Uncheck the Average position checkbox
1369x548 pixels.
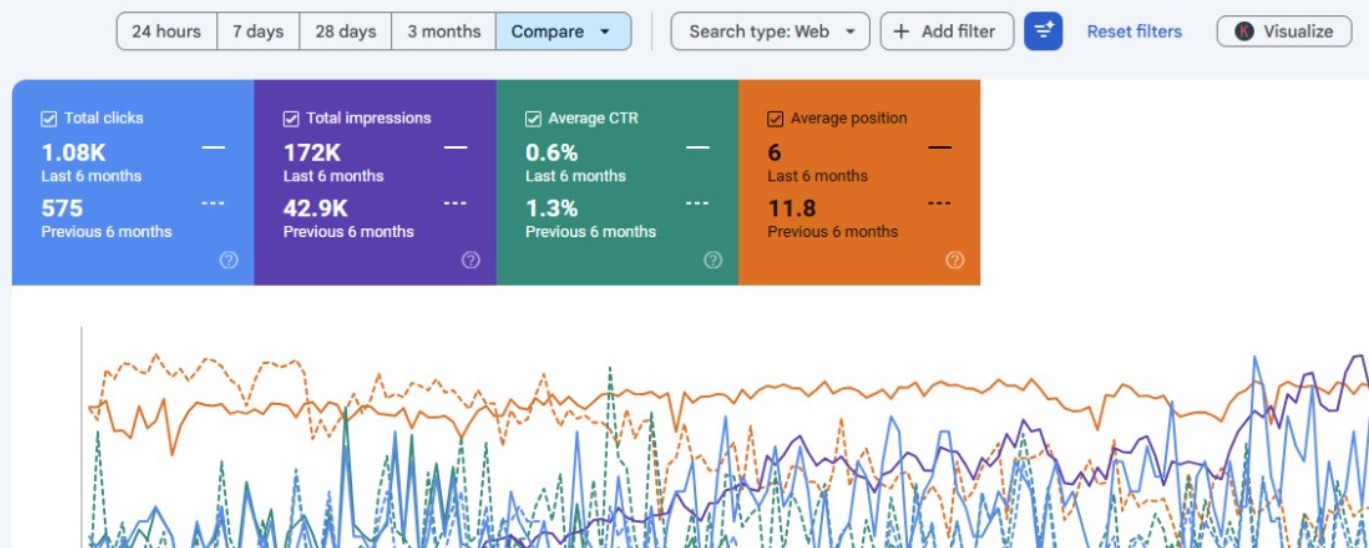coord(775,119)
